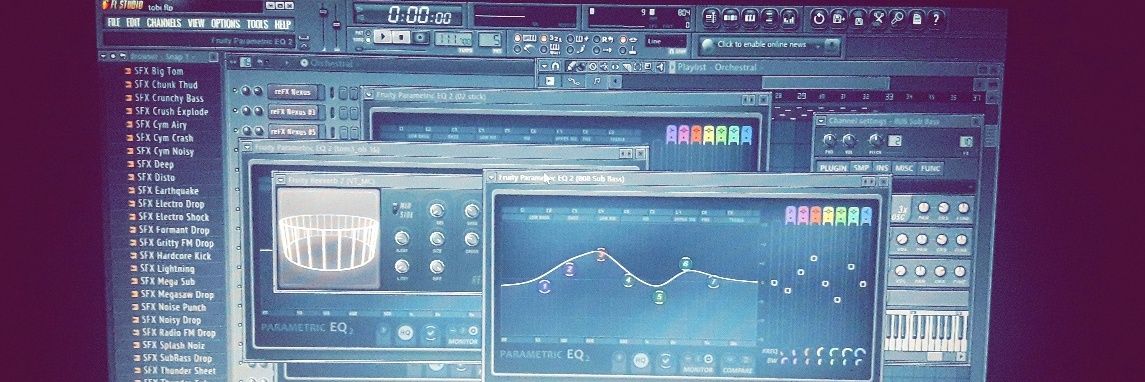Toggle mute light on first reFX Nexus channel

click(234, 91)
